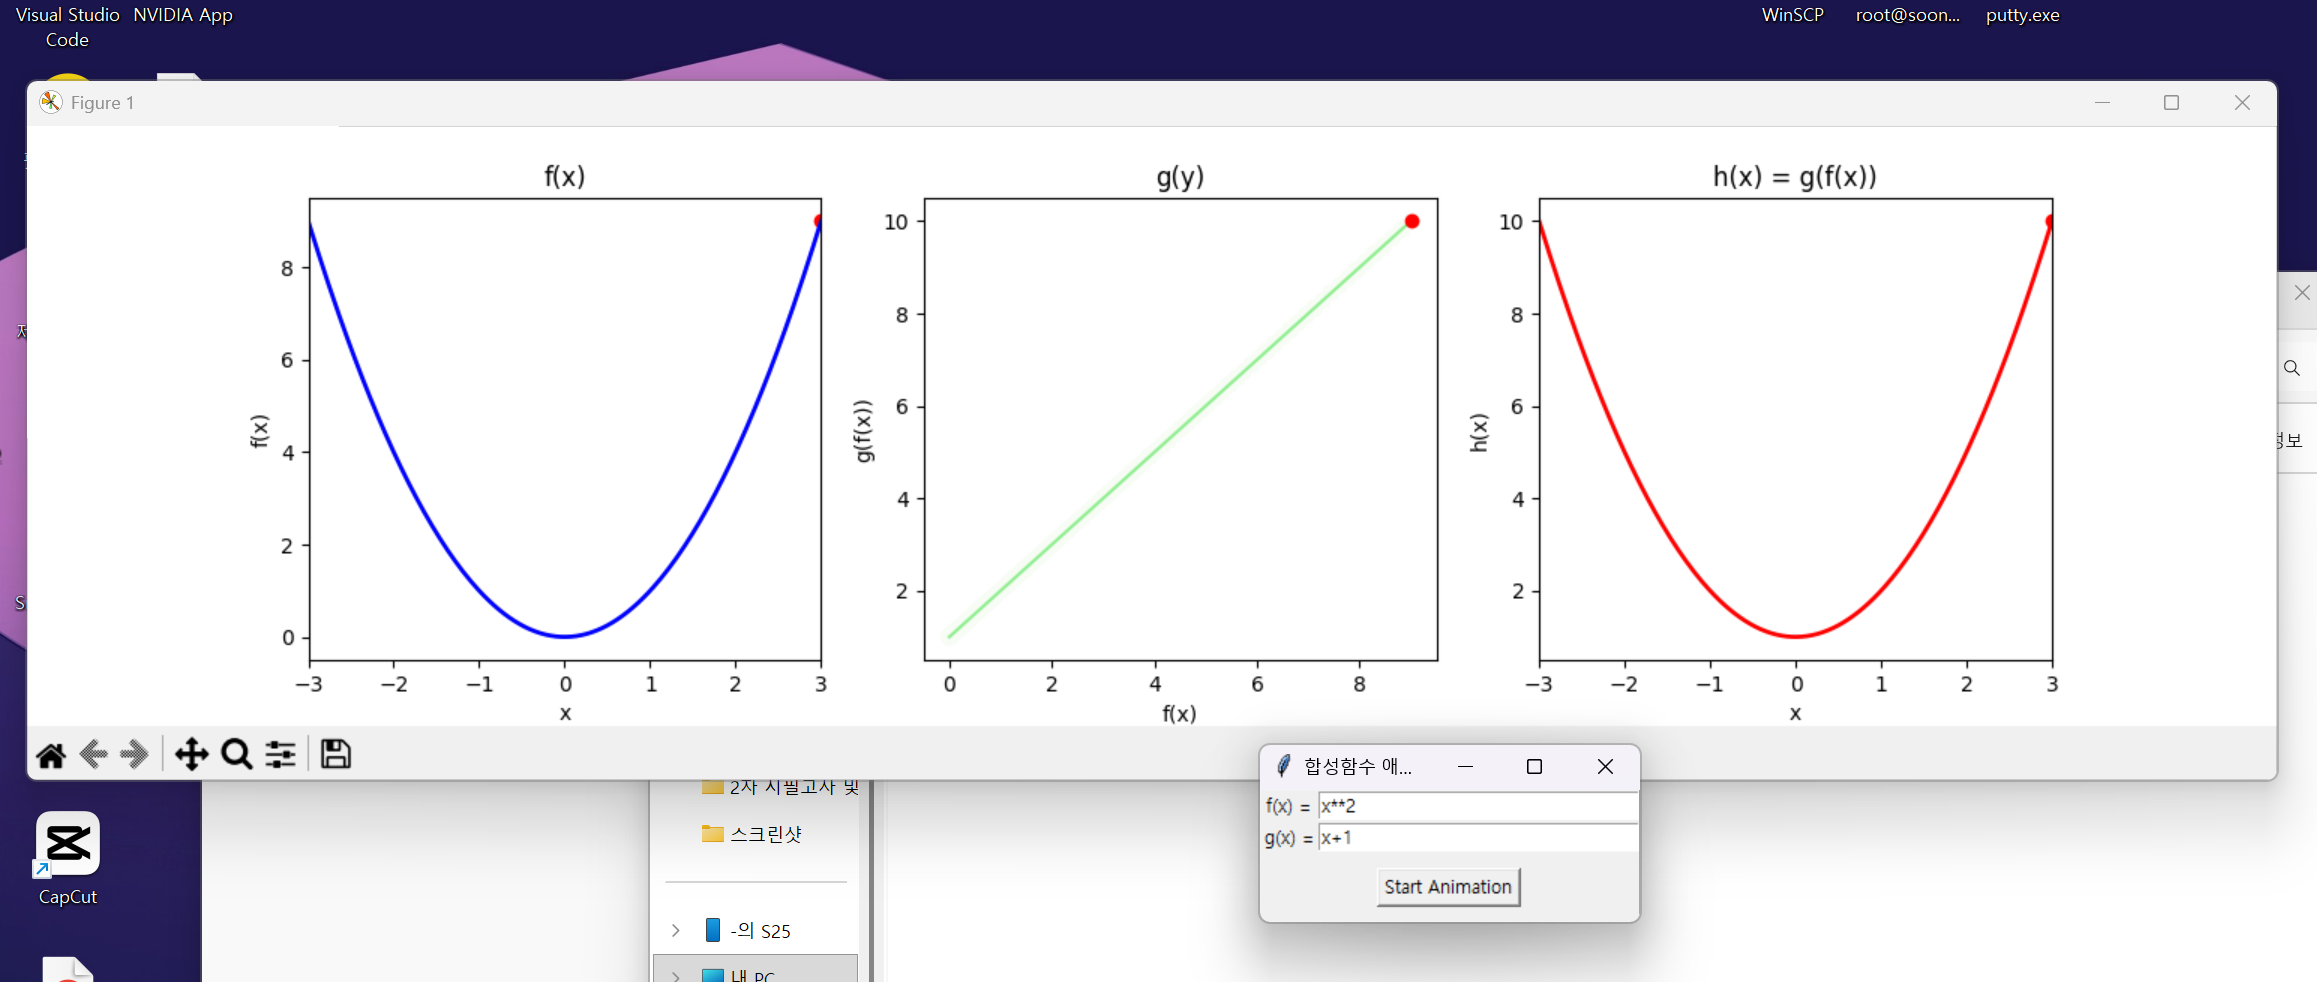
Task: Go back to previous plot view
Action: point(93,754)
